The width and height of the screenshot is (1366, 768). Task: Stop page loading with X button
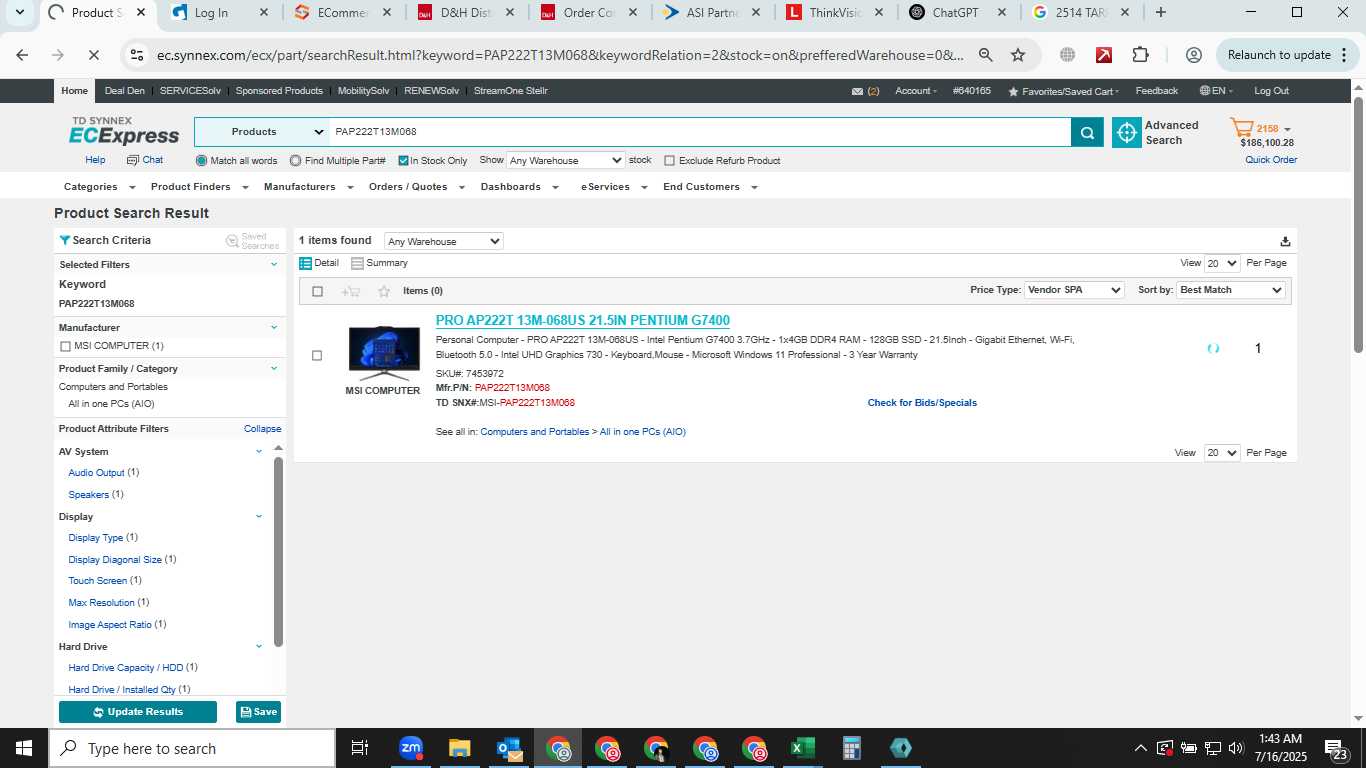93,55
